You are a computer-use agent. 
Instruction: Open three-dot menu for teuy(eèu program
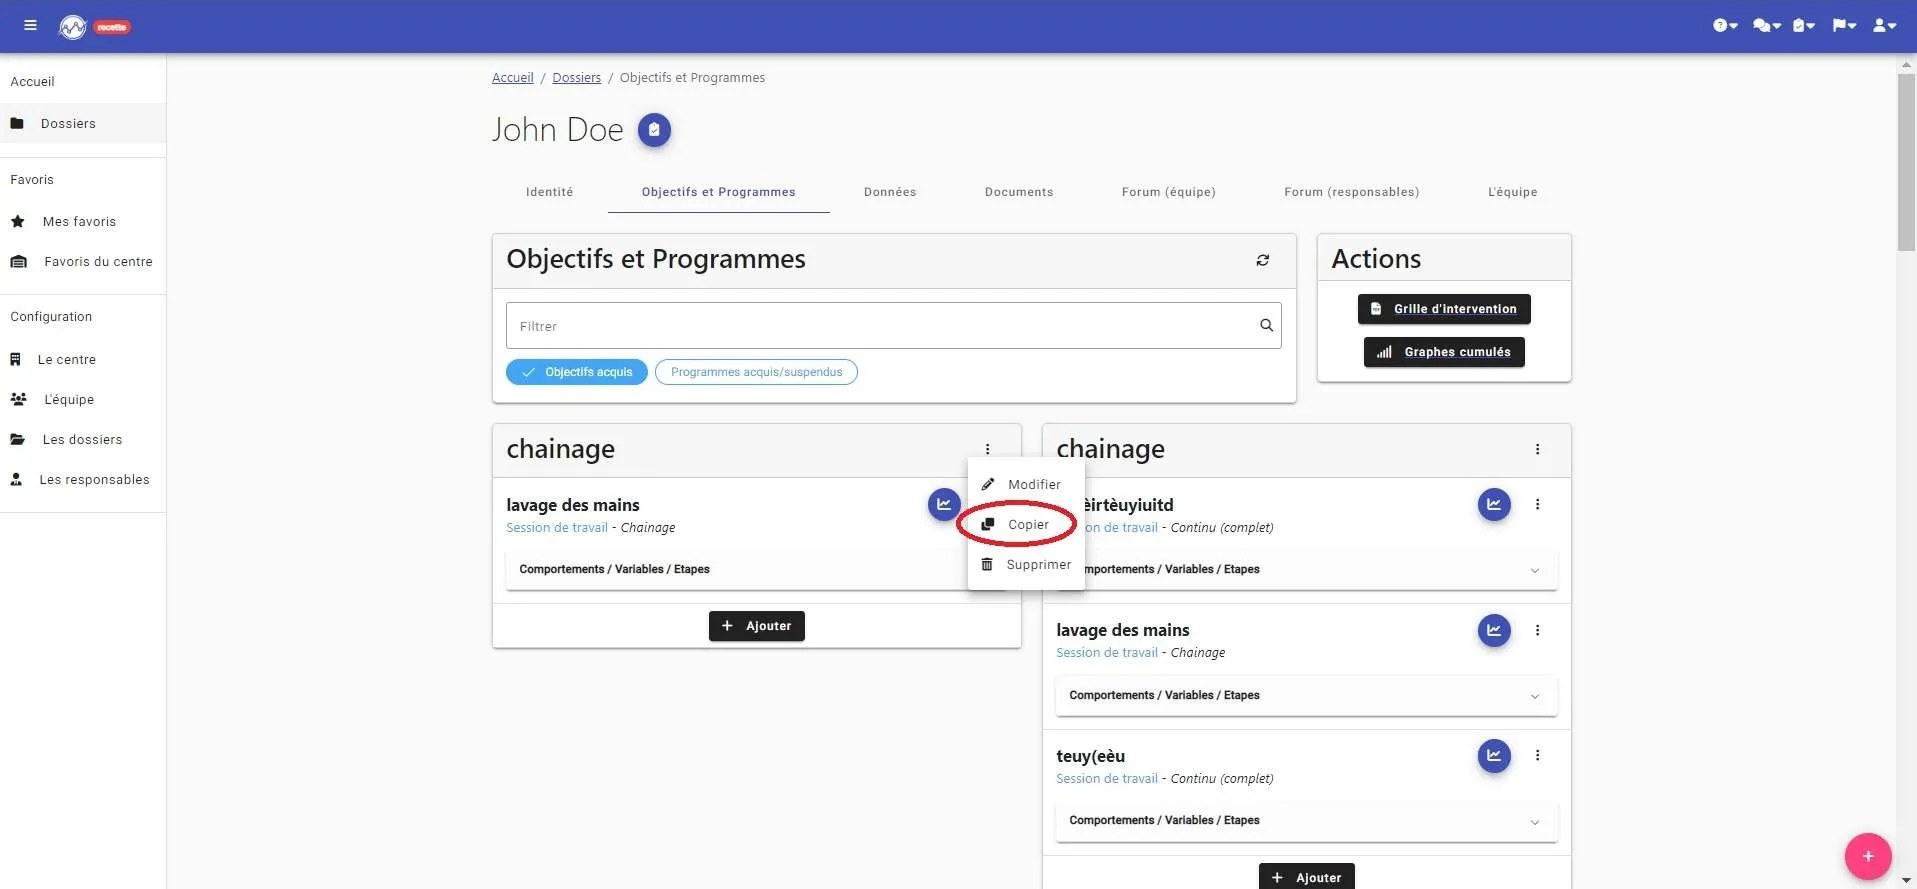click(1537, 755)
